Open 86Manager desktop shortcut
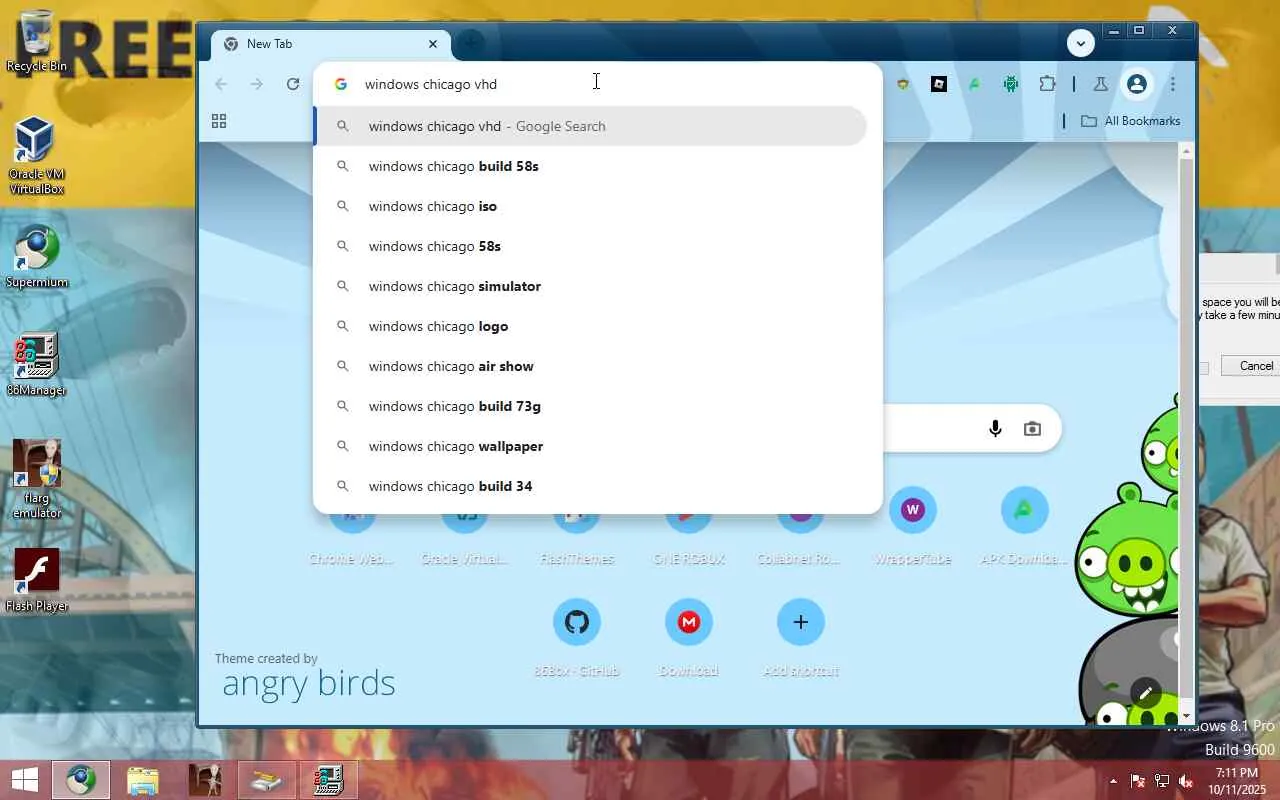 37,364
